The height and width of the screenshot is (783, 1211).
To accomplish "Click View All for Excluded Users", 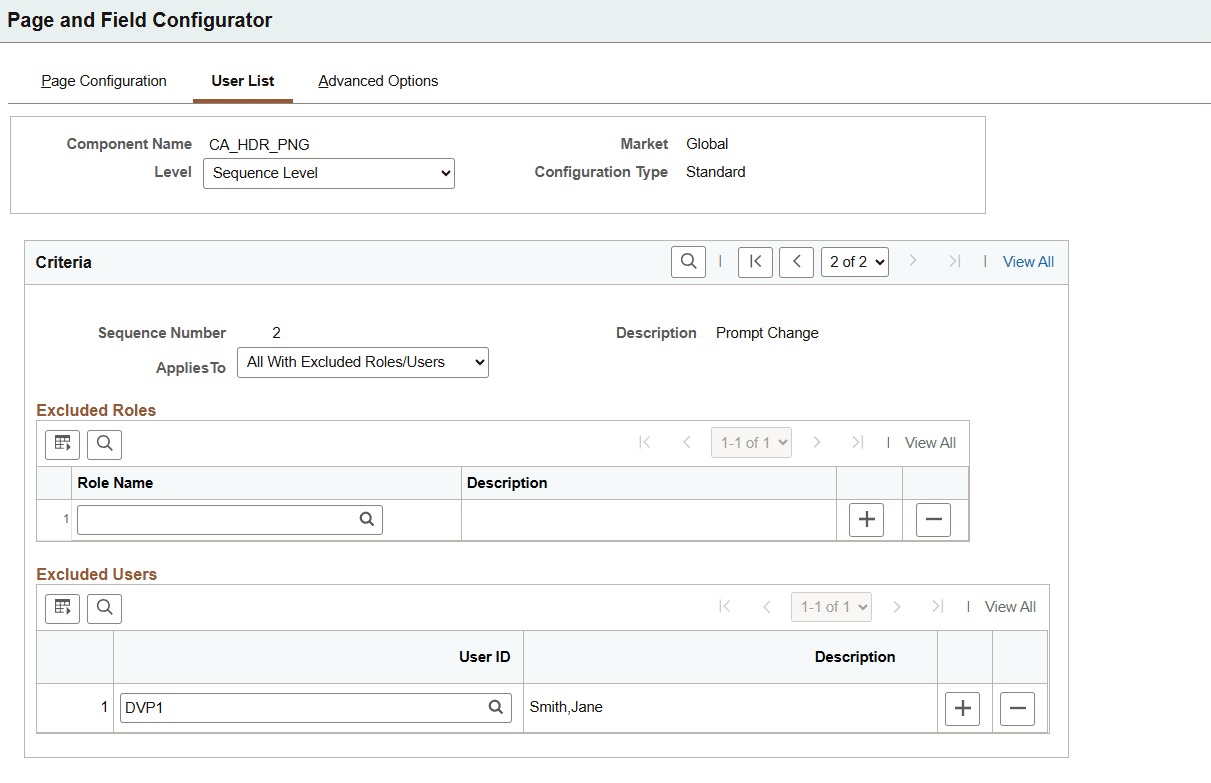I will [1010, 606].
